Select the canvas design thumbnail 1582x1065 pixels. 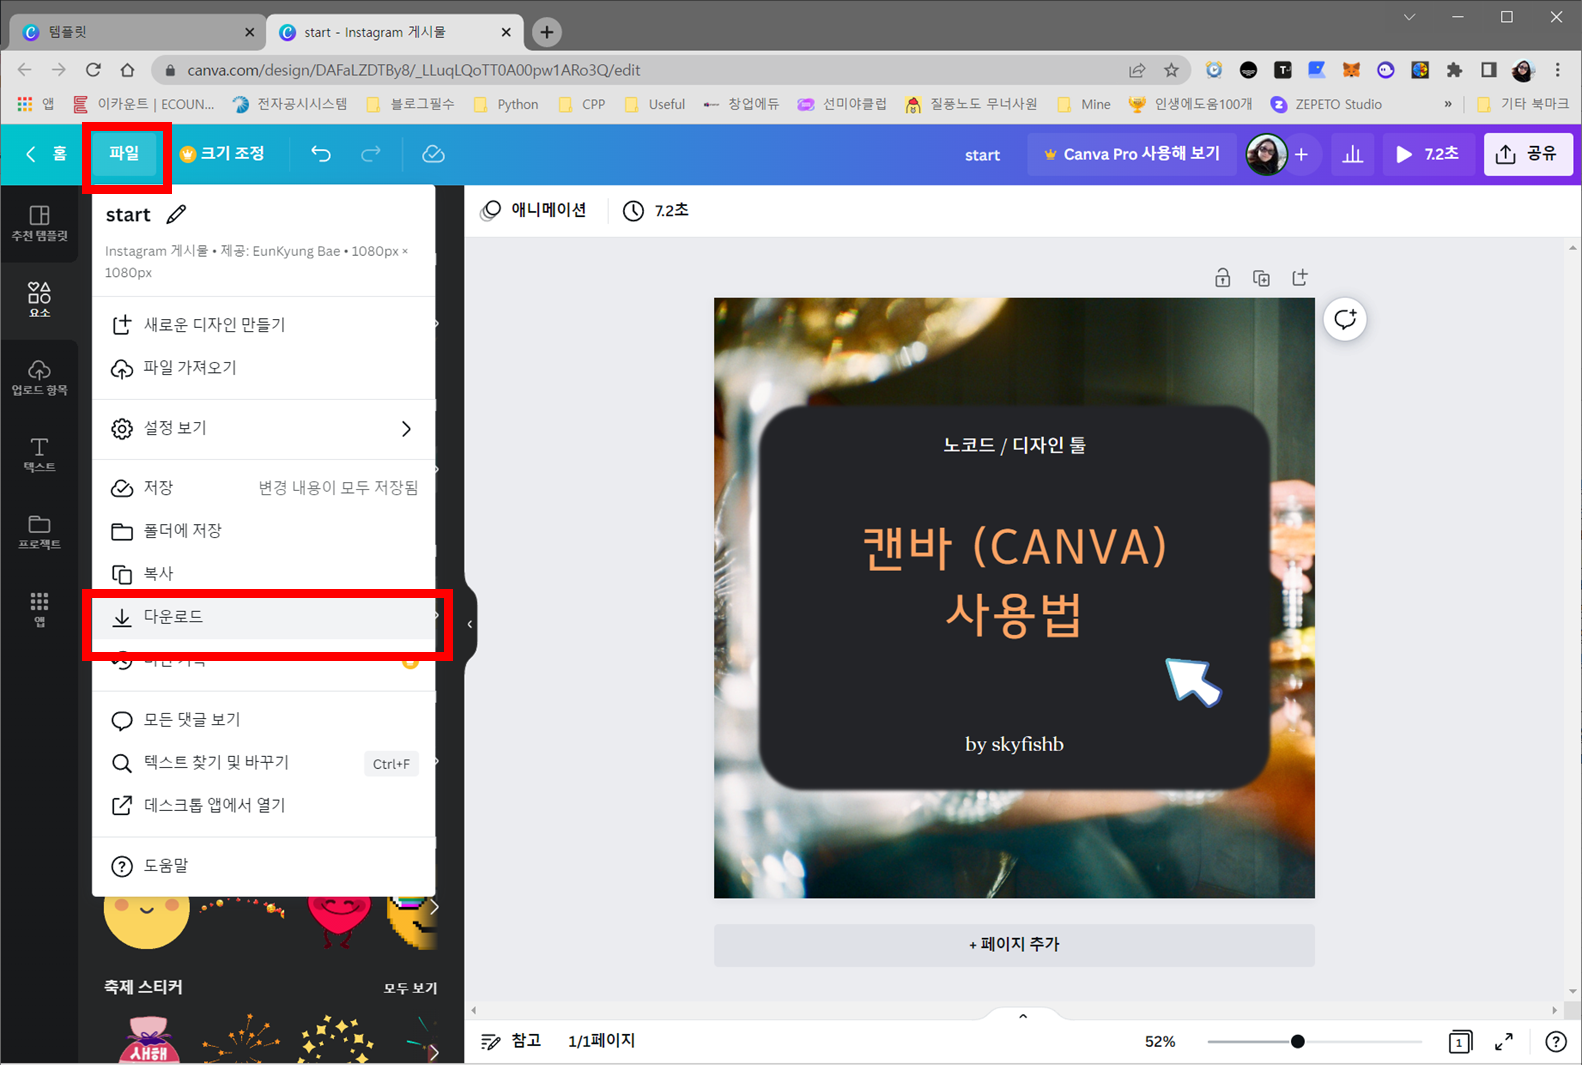[1014, 598]
